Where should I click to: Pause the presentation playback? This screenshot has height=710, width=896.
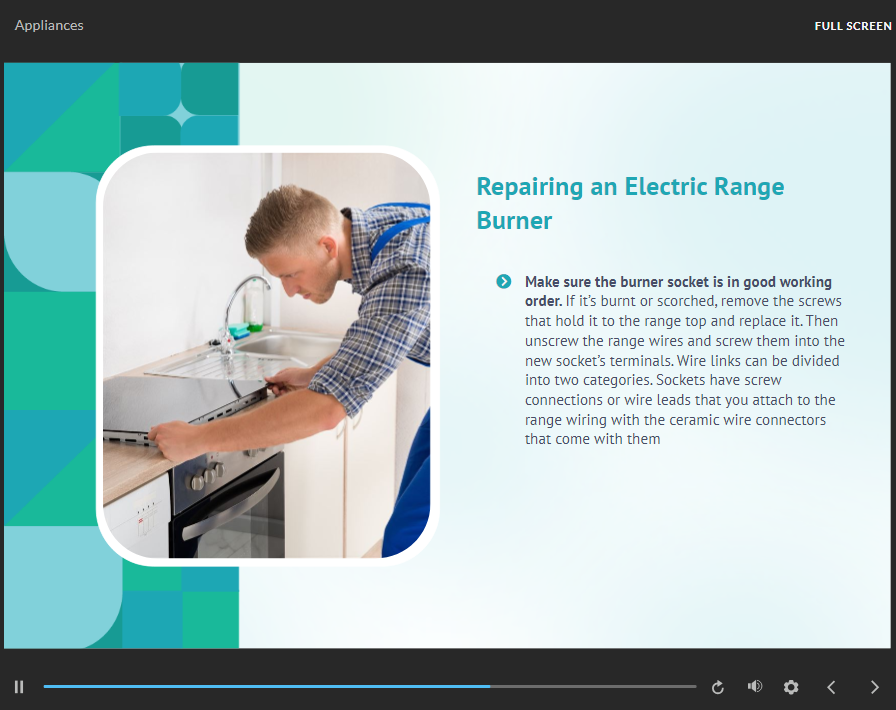coord(19,687)
